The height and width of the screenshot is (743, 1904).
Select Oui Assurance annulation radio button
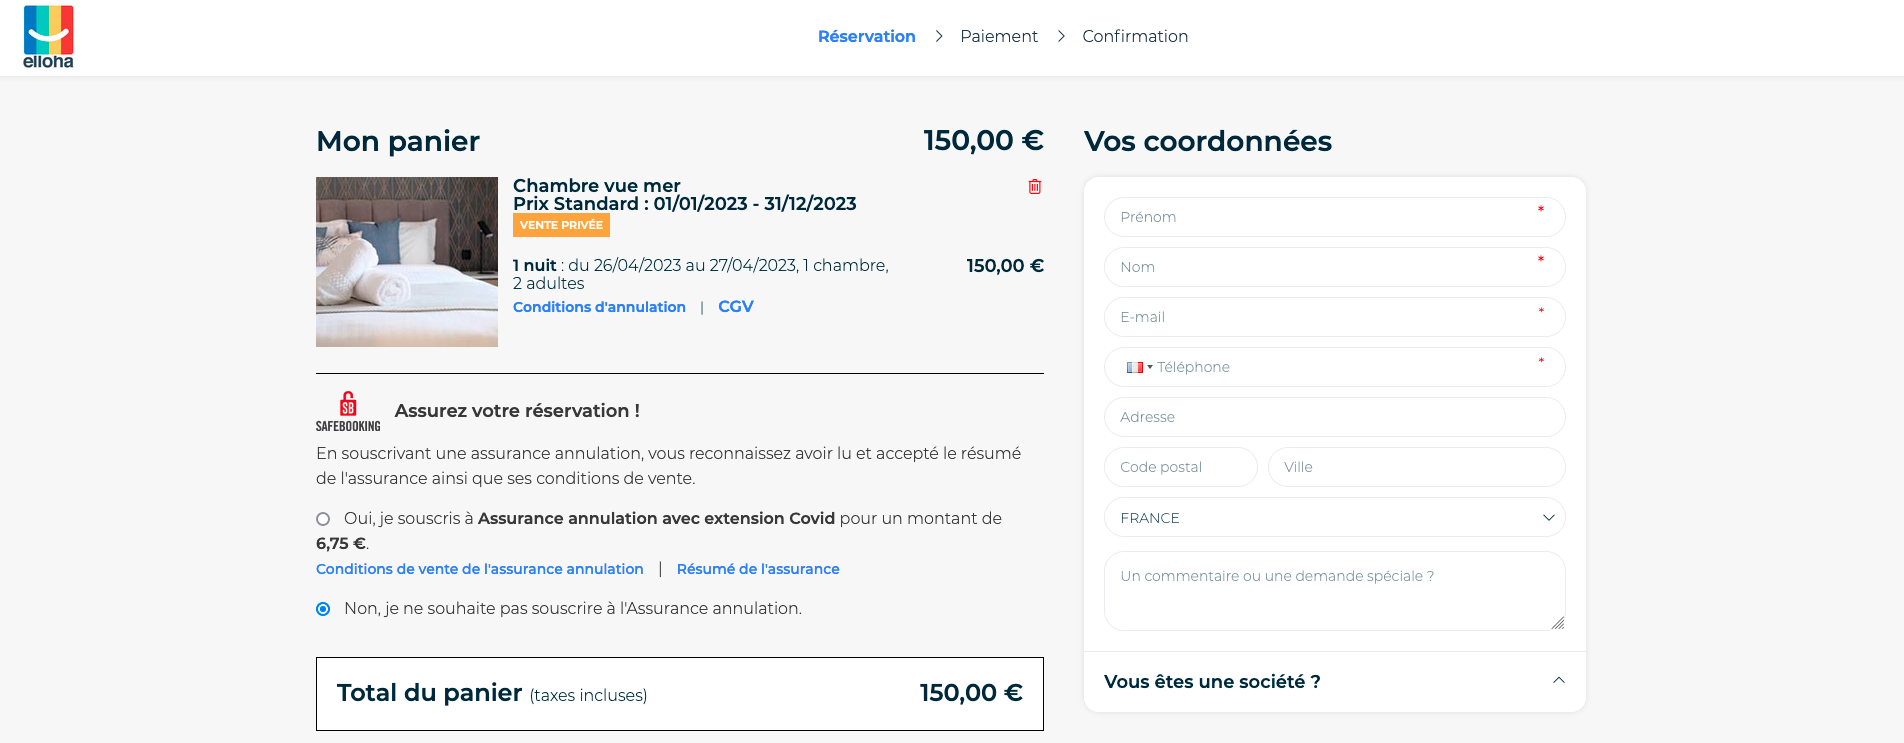(323, 519)
